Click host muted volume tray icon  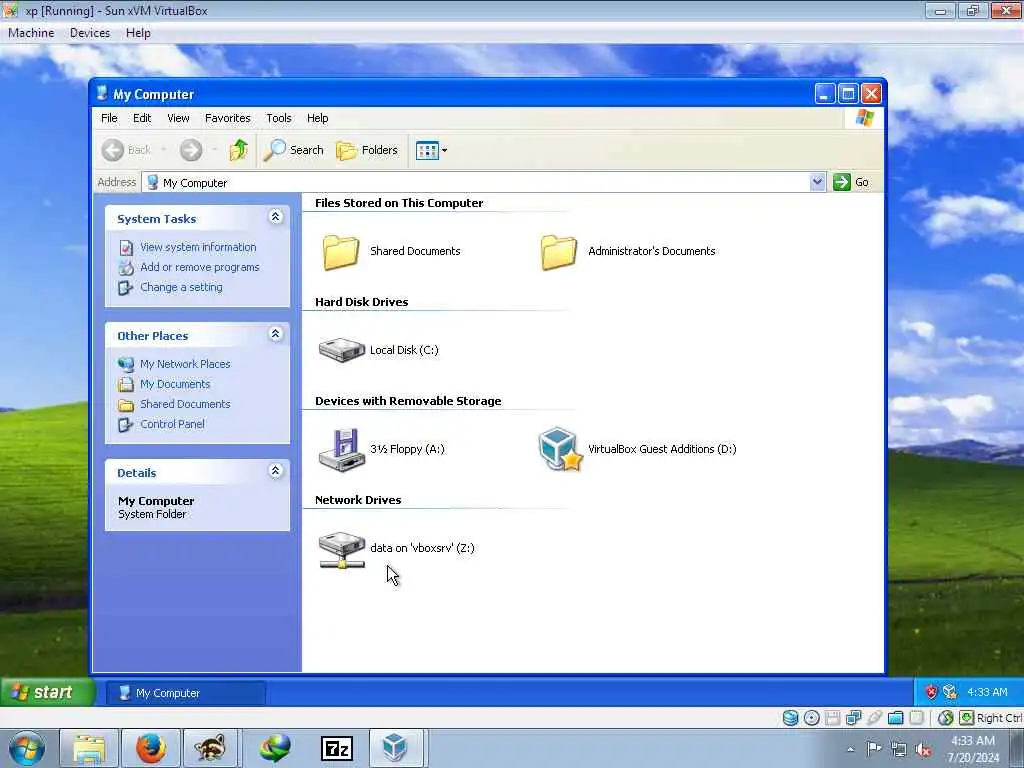tap(923, 749)
